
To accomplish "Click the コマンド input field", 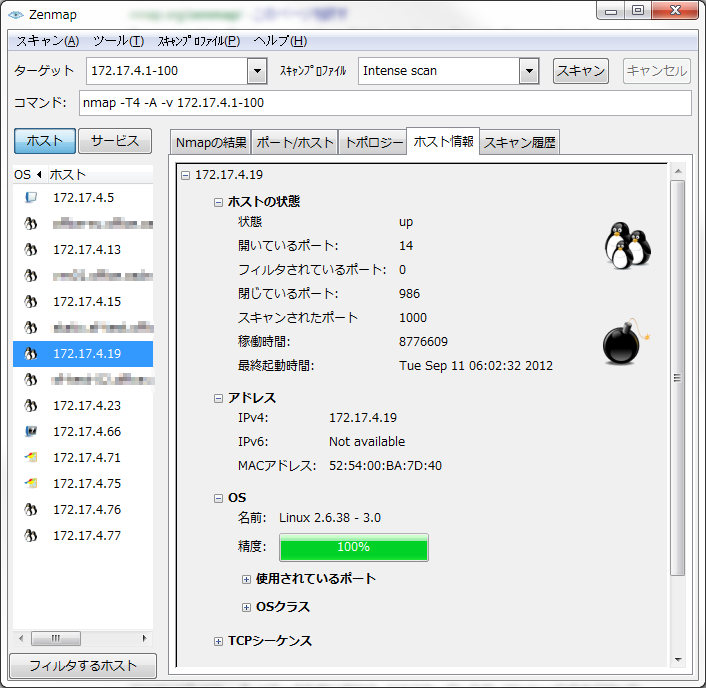I will tap(385, 103).
